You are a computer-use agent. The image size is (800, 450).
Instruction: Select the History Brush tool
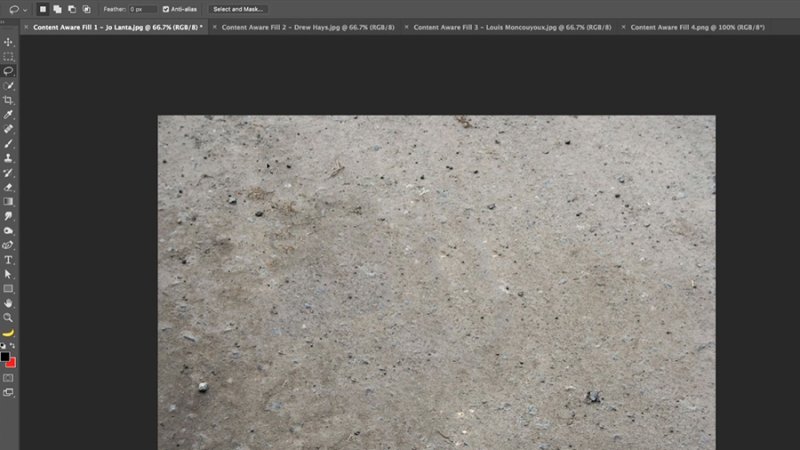pyautogui.click(x=8, y=172)
